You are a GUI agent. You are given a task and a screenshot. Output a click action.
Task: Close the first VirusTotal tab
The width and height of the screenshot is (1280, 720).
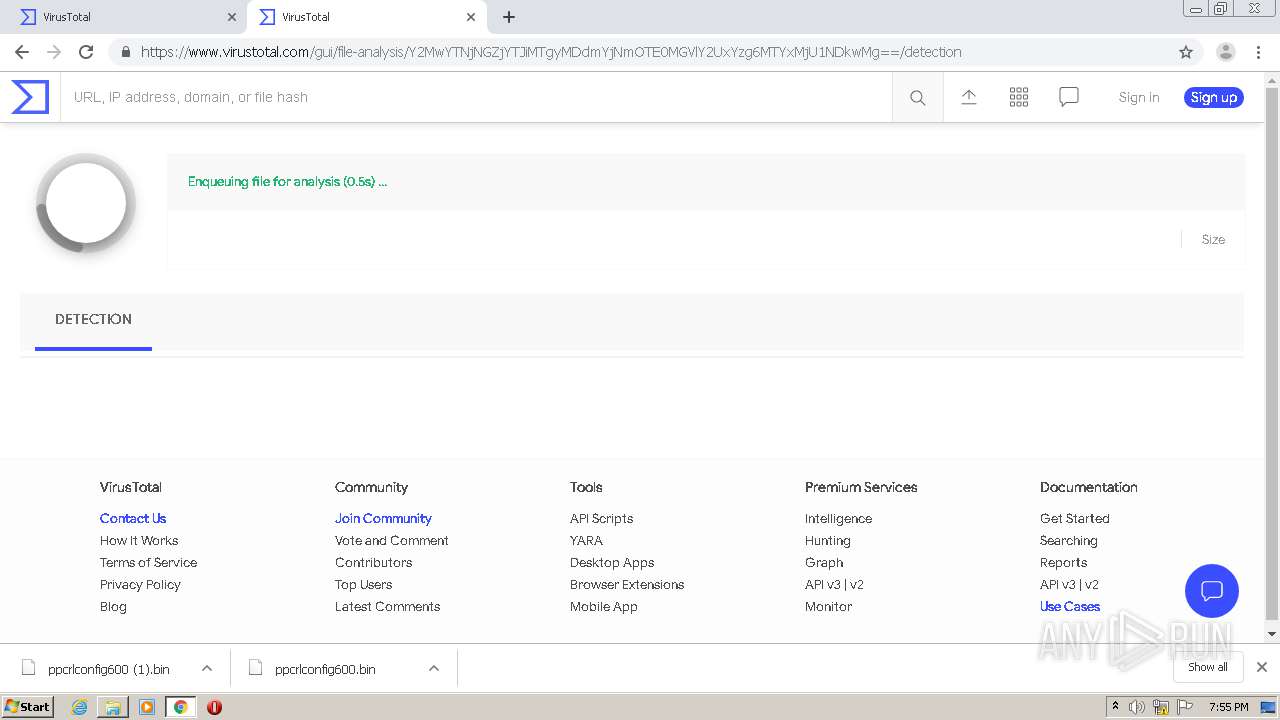coord(232,17)
